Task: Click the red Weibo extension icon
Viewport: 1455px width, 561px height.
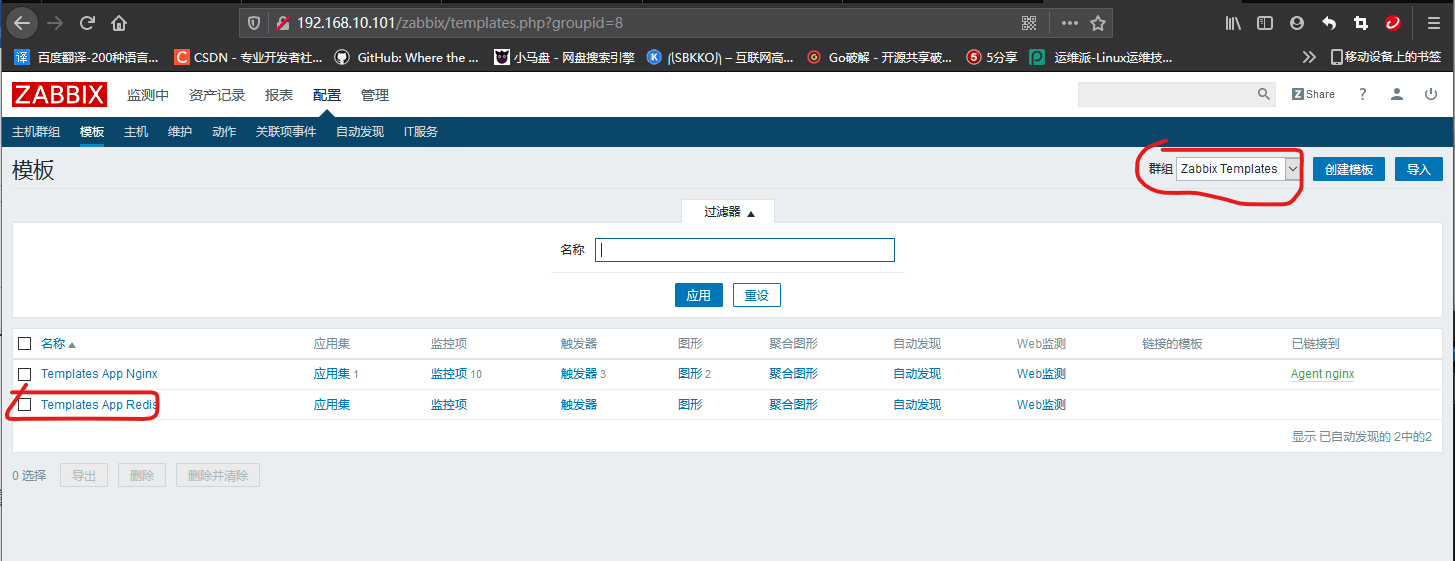Action: pyautogui.click(x=1392, y=22)
